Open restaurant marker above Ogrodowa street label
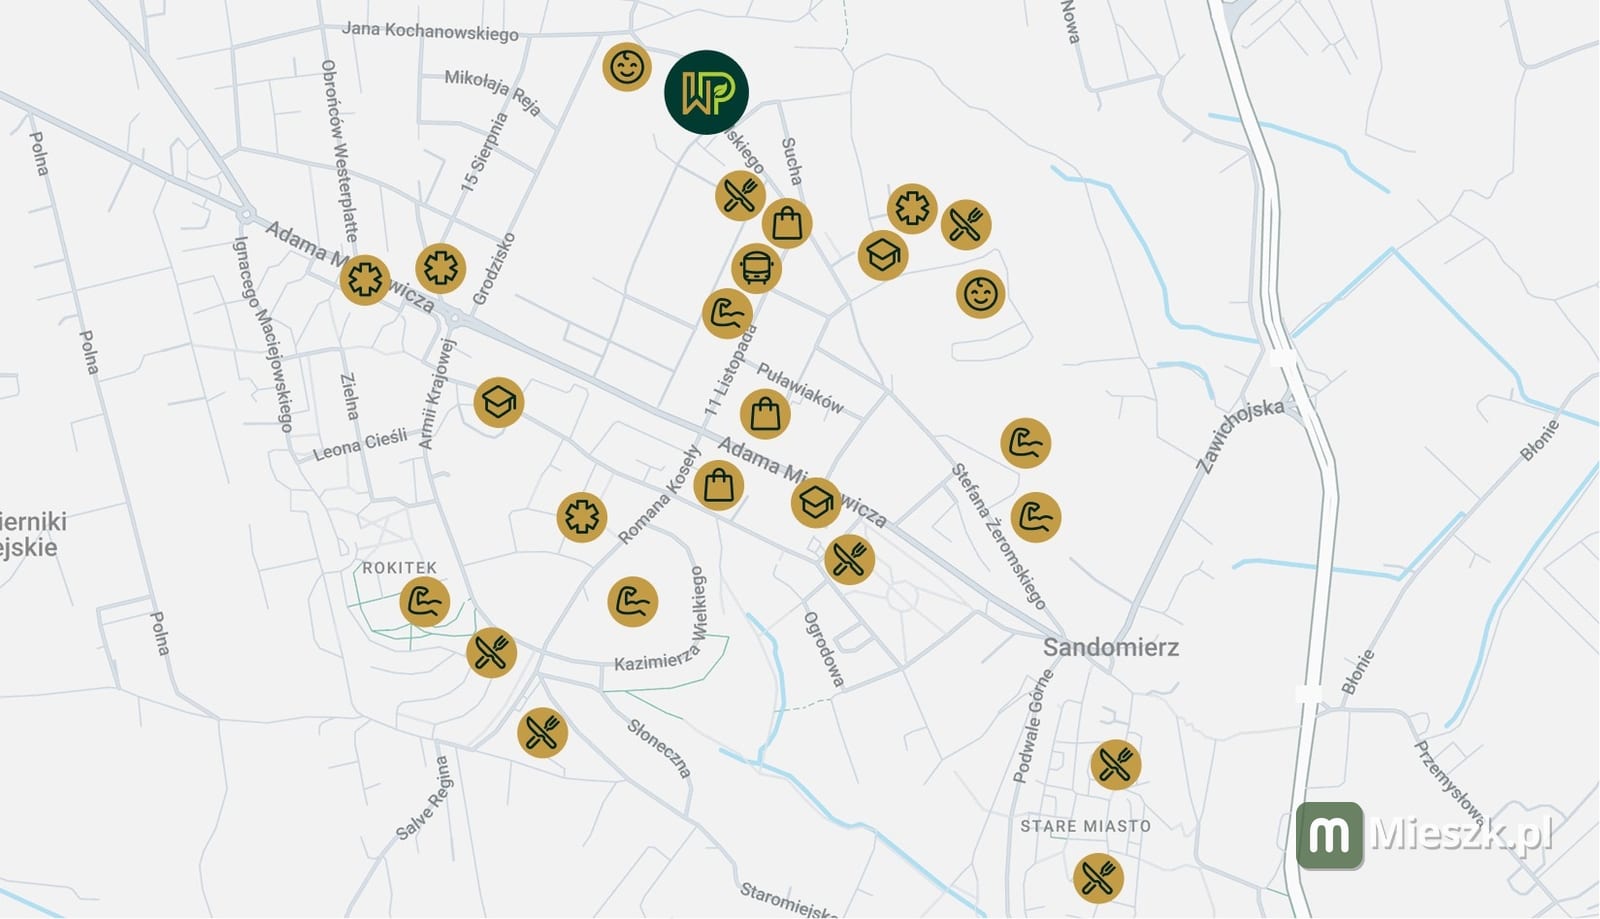This screenshot has height=919, width=1600. 850,559
